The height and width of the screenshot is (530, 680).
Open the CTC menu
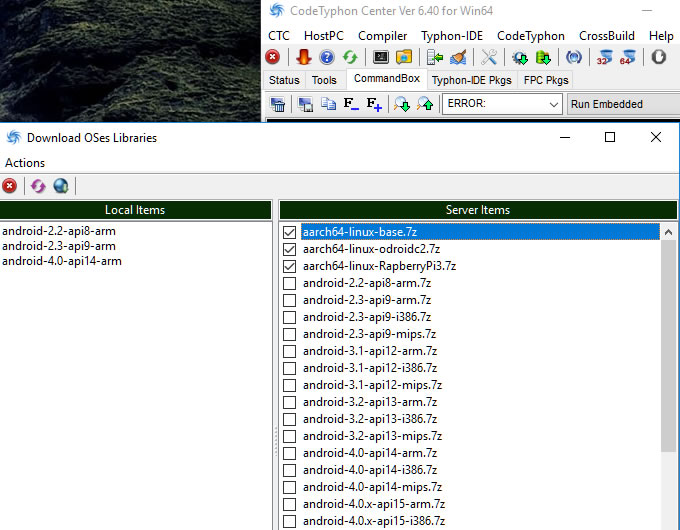[x=278, y=36]
